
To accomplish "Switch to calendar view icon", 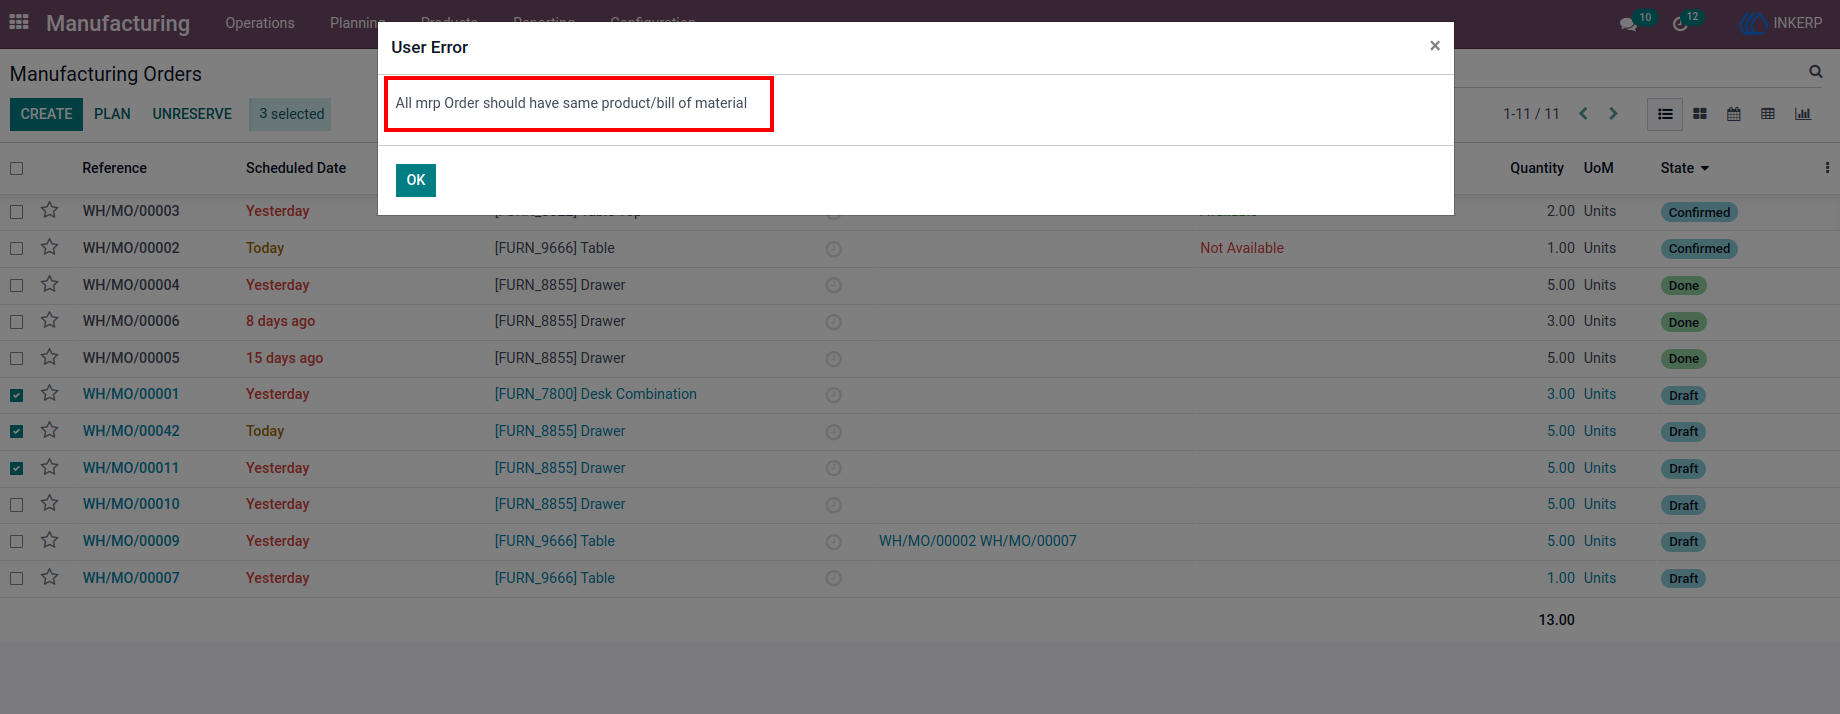I will [x=1734, y=114].
